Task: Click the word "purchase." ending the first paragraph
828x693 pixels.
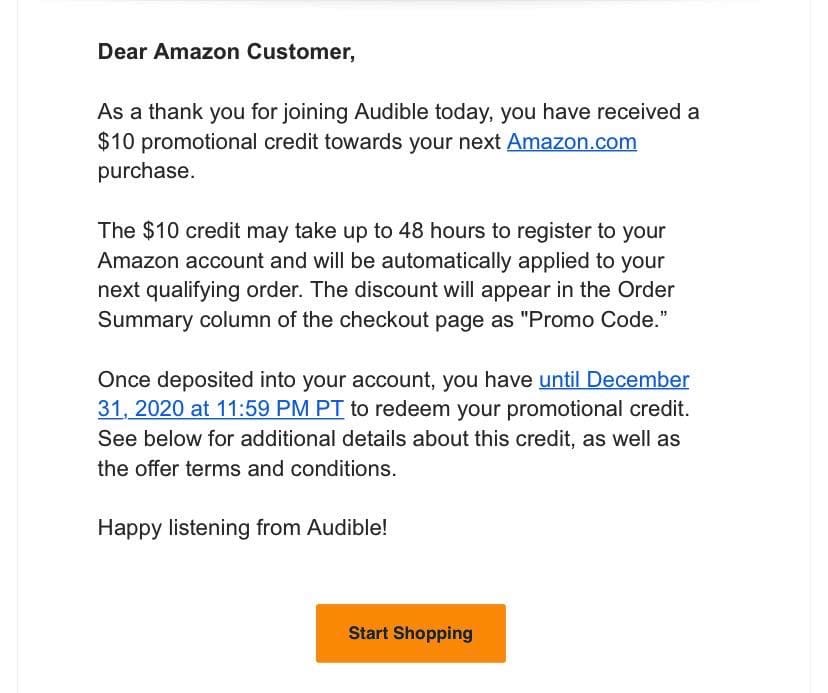Action: click(146, 171)
